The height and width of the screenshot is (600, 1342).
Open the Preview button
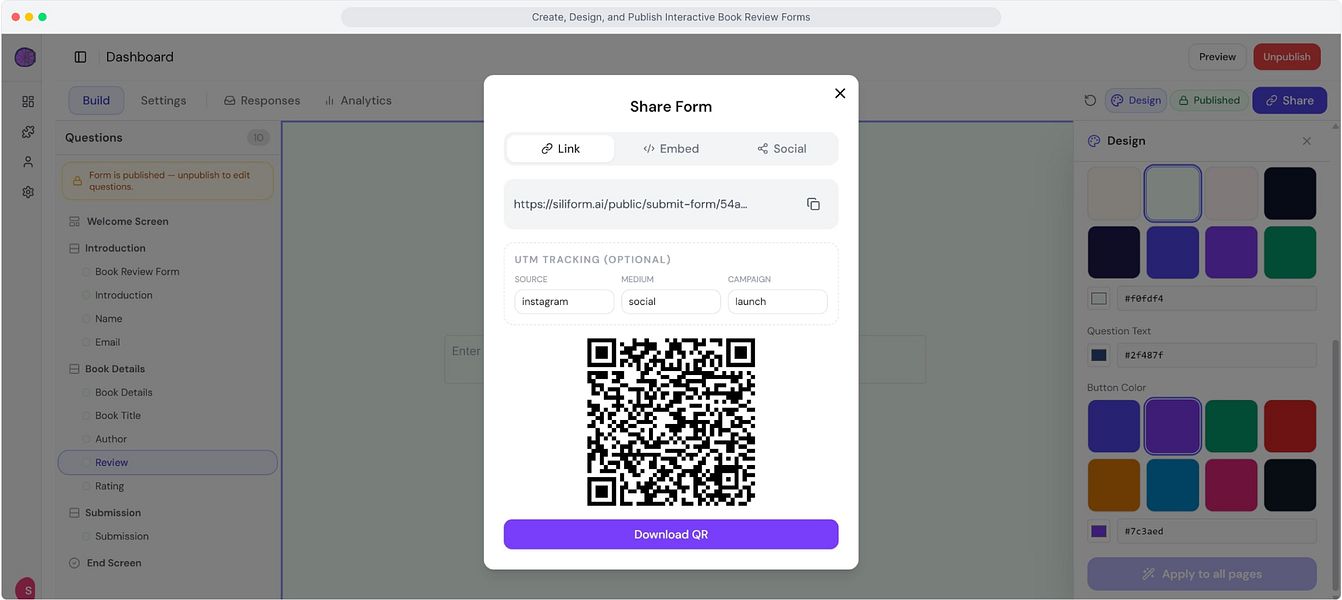pyautogui.click(x=1217, y=57)
